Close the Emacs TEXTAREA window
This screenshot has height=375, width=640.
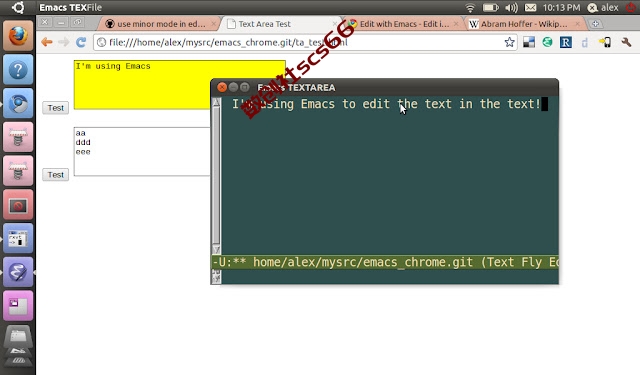pos(222,87)
